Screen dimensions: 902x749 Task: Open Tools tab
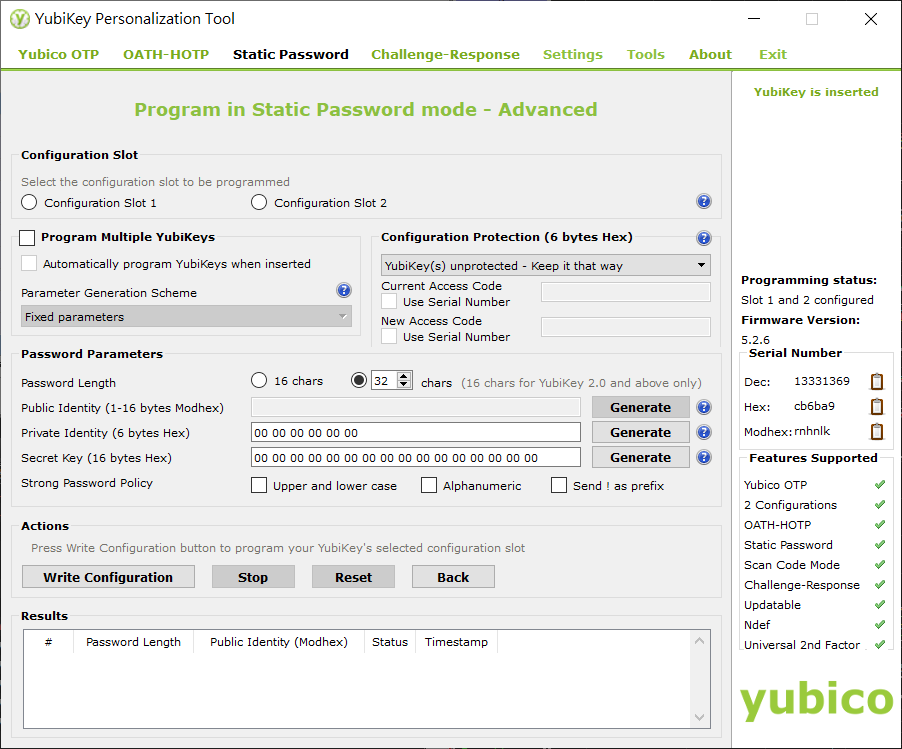coord(645,54)
